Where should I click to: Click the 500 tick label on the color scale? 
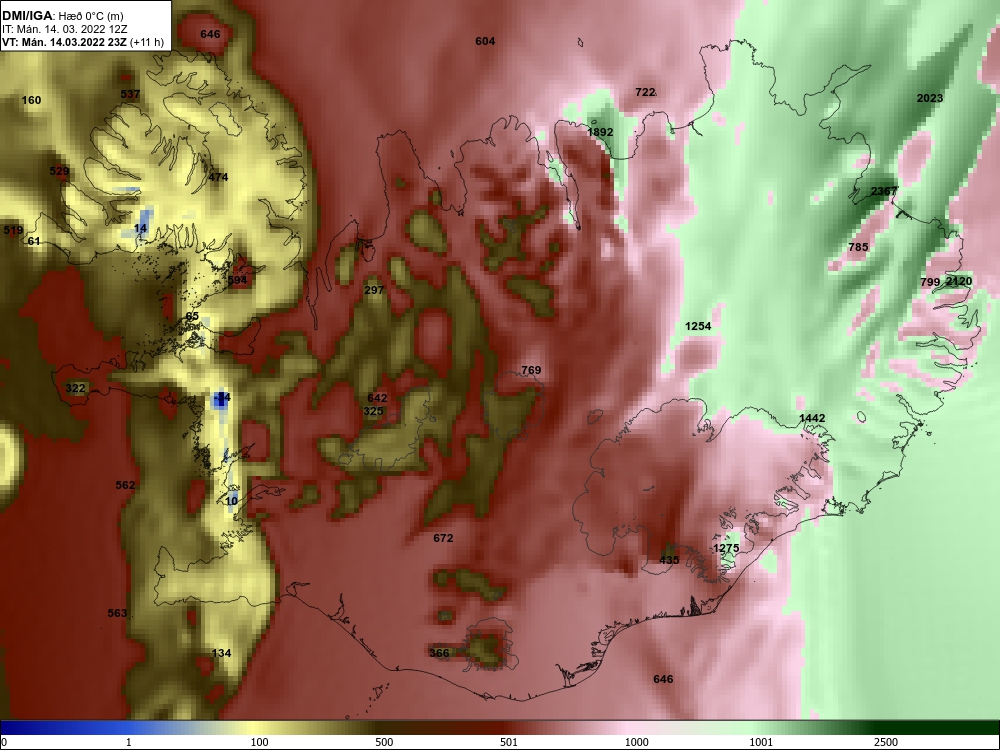(x=384, y=742)
